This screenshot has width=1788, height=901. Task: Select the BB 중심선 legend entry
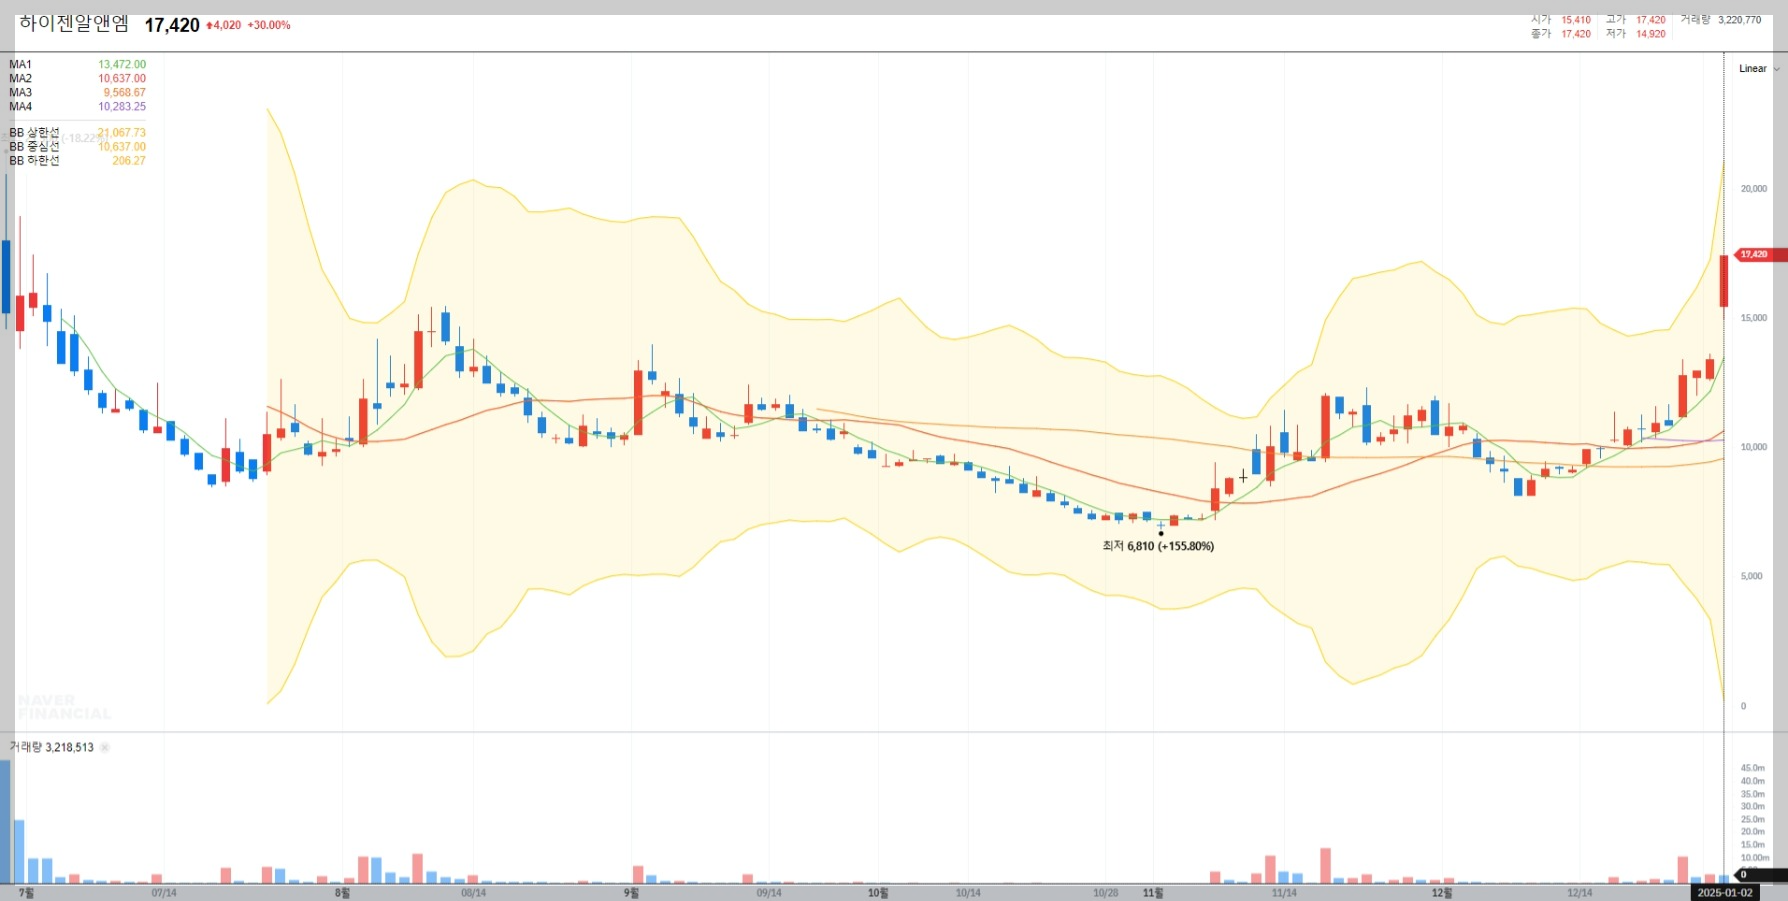[35, 146]
